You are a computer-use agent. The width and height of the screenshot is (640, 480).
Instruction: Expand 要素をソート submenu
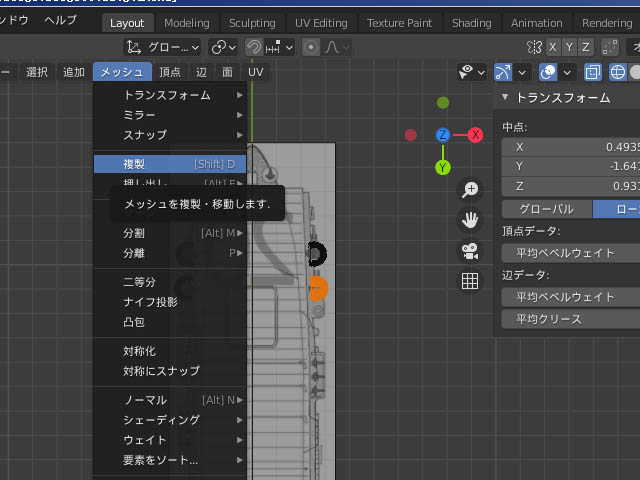(x=170, y=460)
